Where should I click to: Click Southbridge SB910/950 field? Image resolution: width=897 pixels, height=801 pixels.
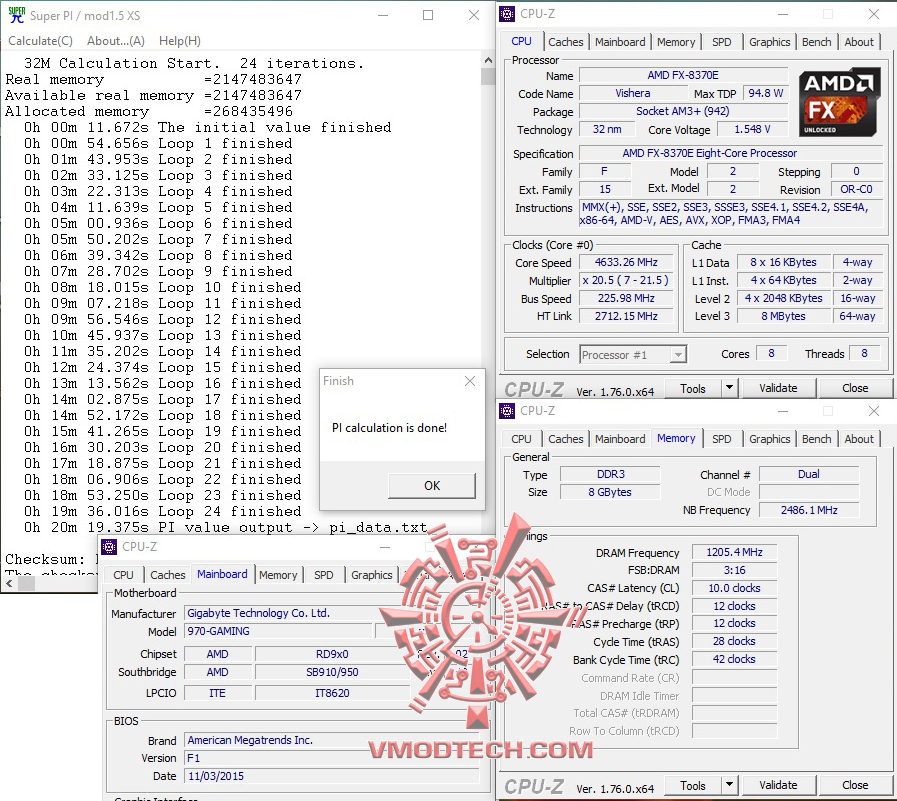click(332, 672)
